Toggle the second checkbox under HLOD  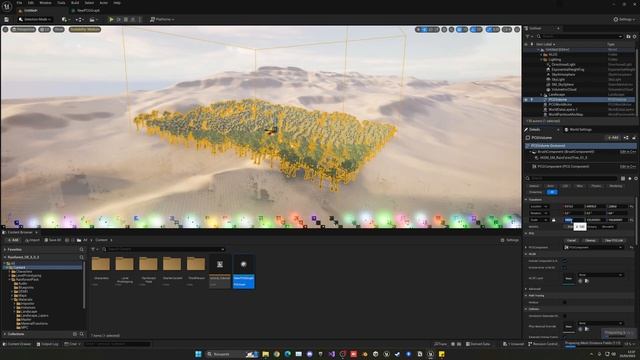(x=564, y=268)
